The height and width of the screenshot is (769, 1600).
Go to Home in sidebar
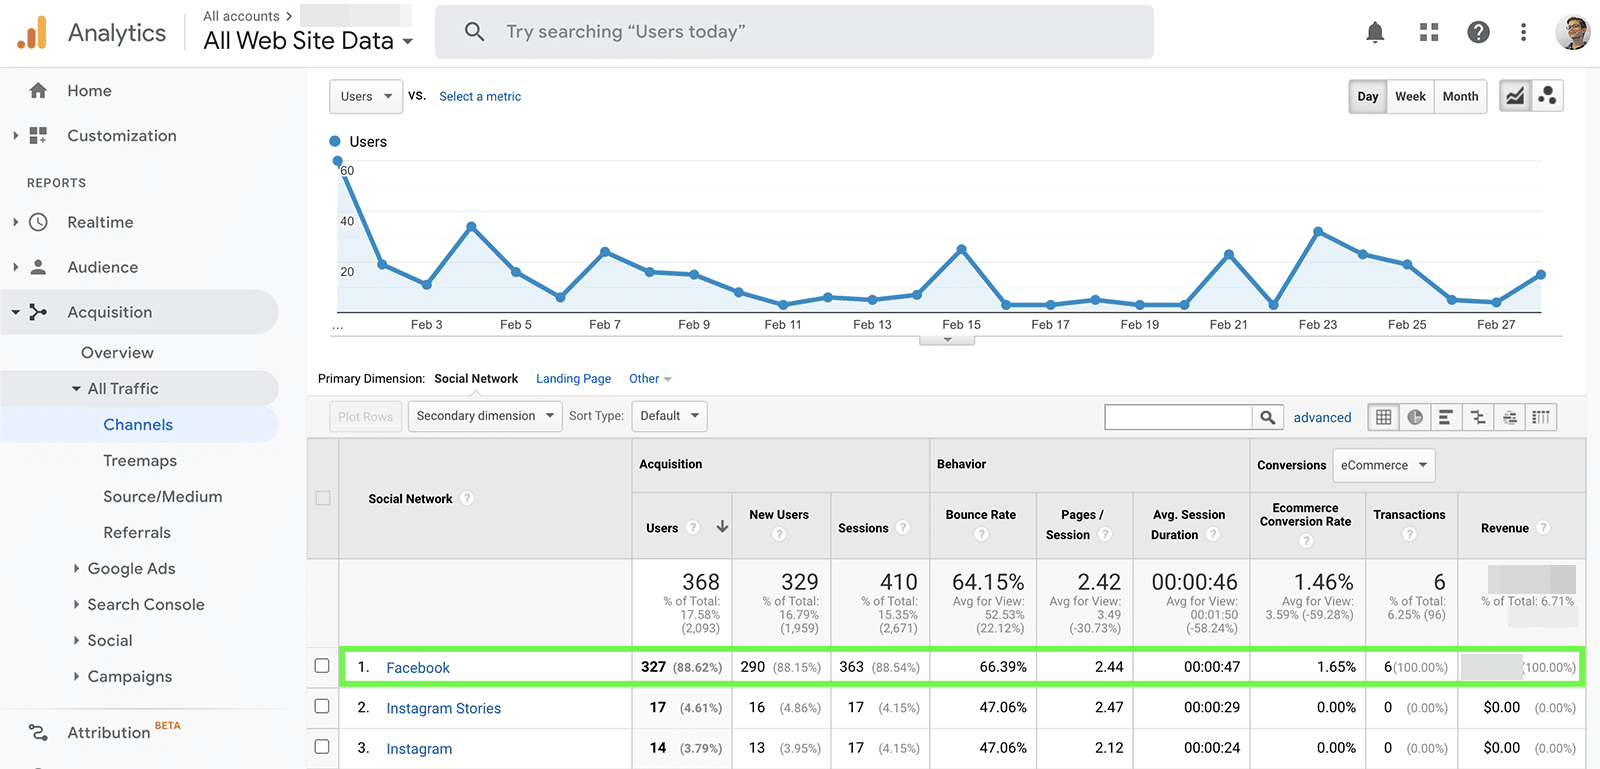click(x=89, y=91)
